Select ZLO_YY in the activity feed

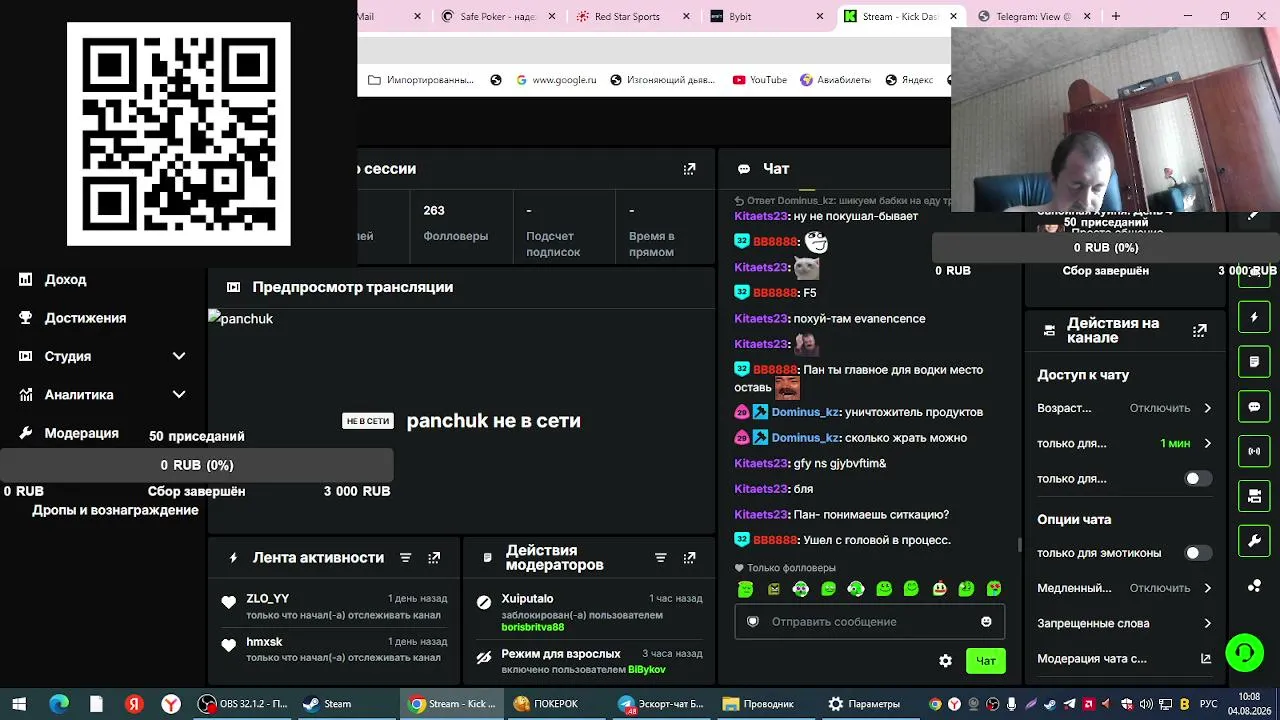pyautogui.click(x=268, y=599)
